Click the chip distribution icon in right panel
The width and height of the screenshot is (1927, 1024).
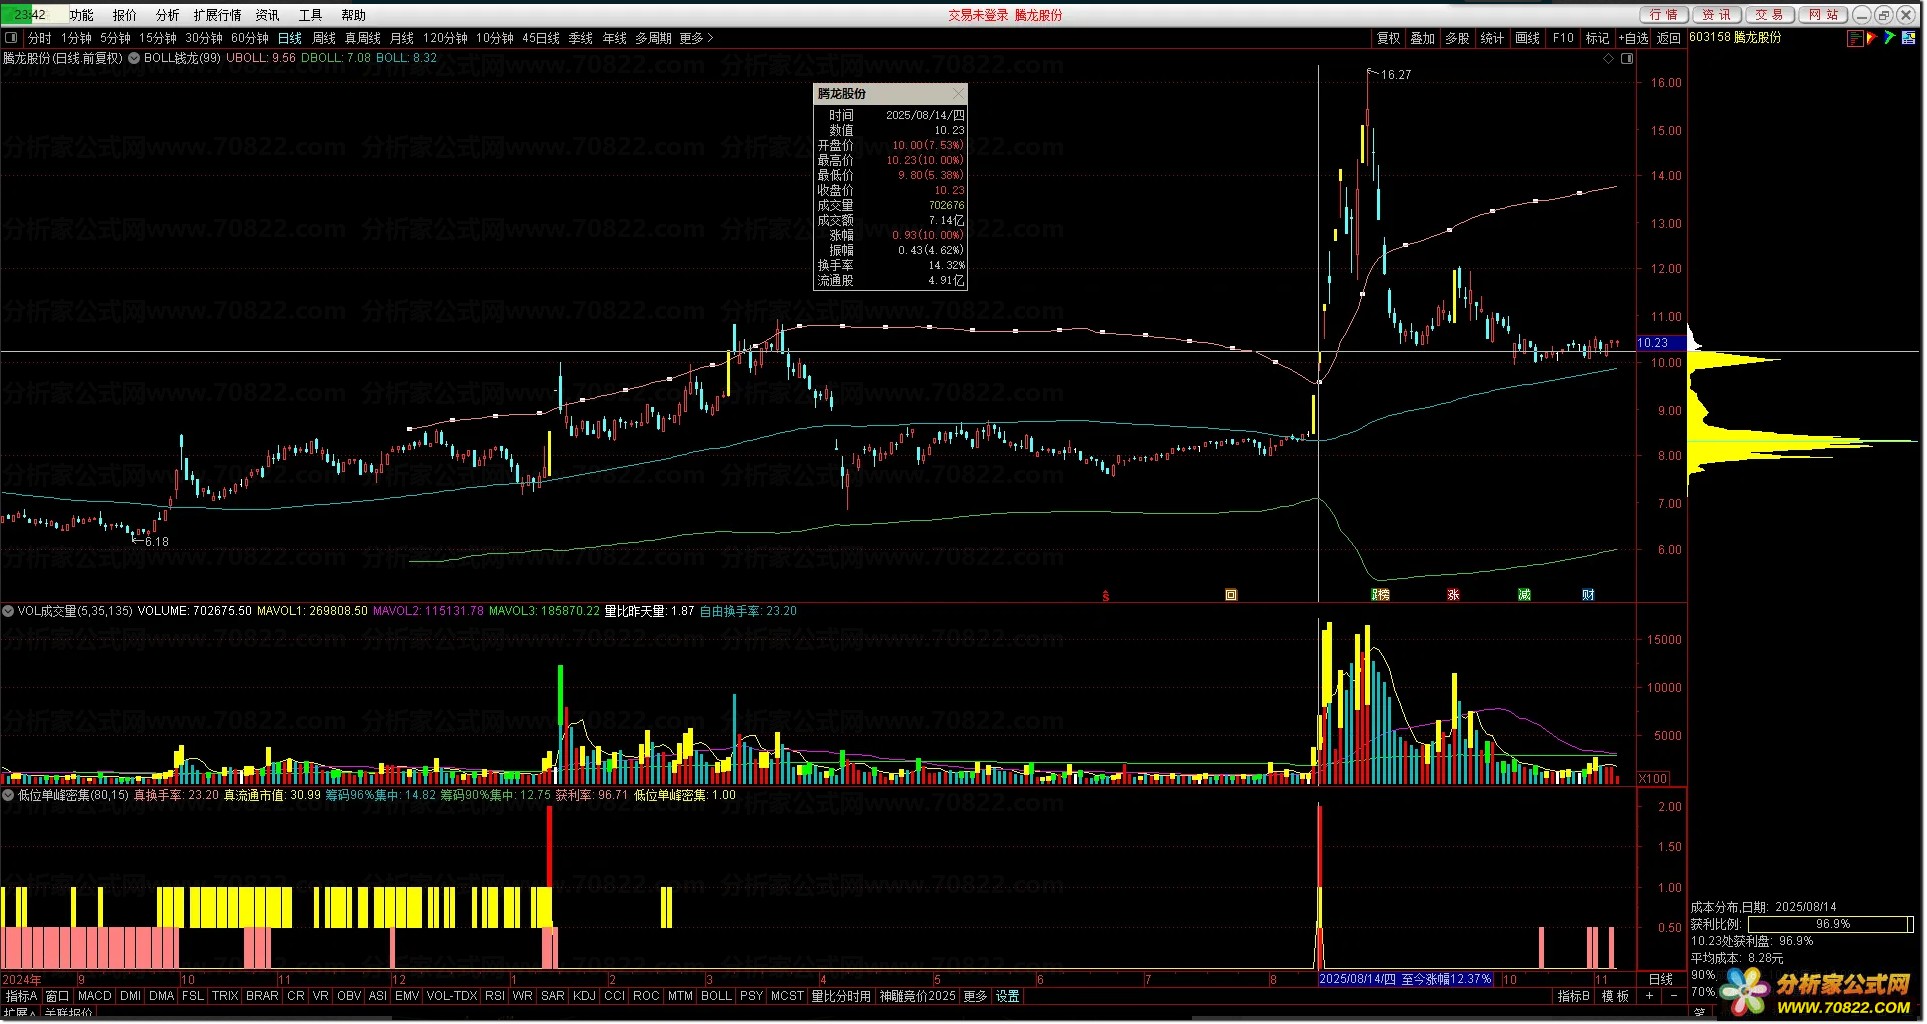[x=1855, y=38]
